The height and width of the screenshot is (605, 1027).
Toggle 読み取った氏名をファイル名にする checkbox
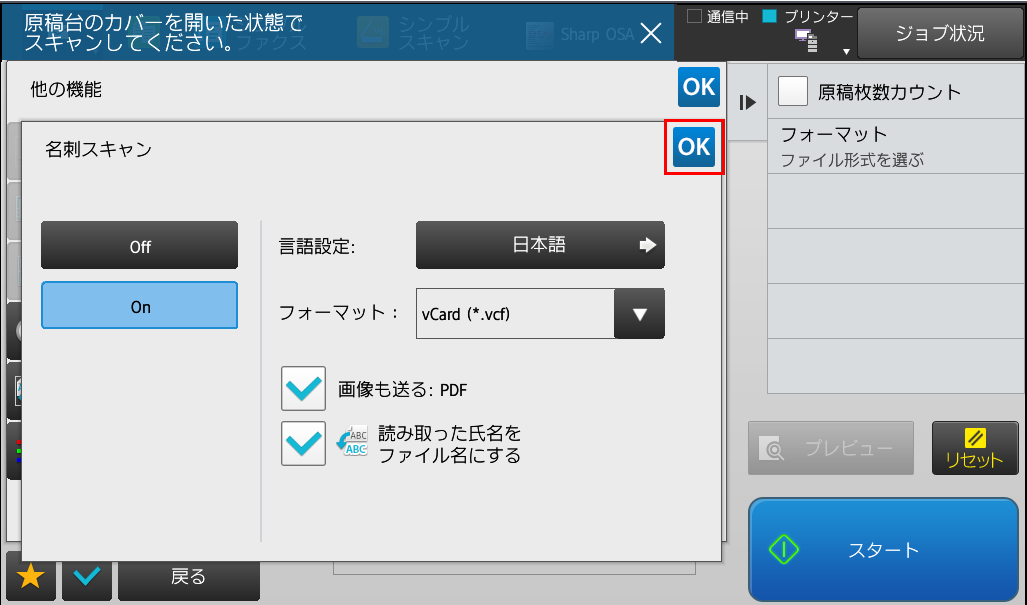303,443
